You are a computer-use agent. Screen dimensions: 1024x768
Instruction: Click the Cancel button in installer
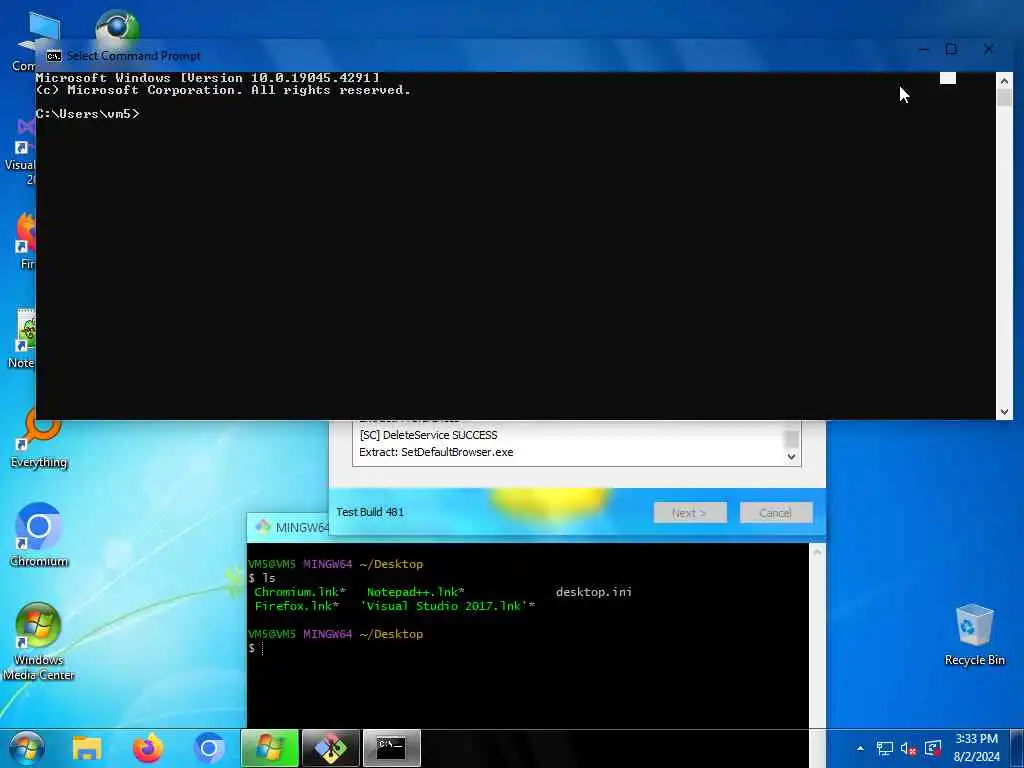pyautogui.click(x=776, y=513)
